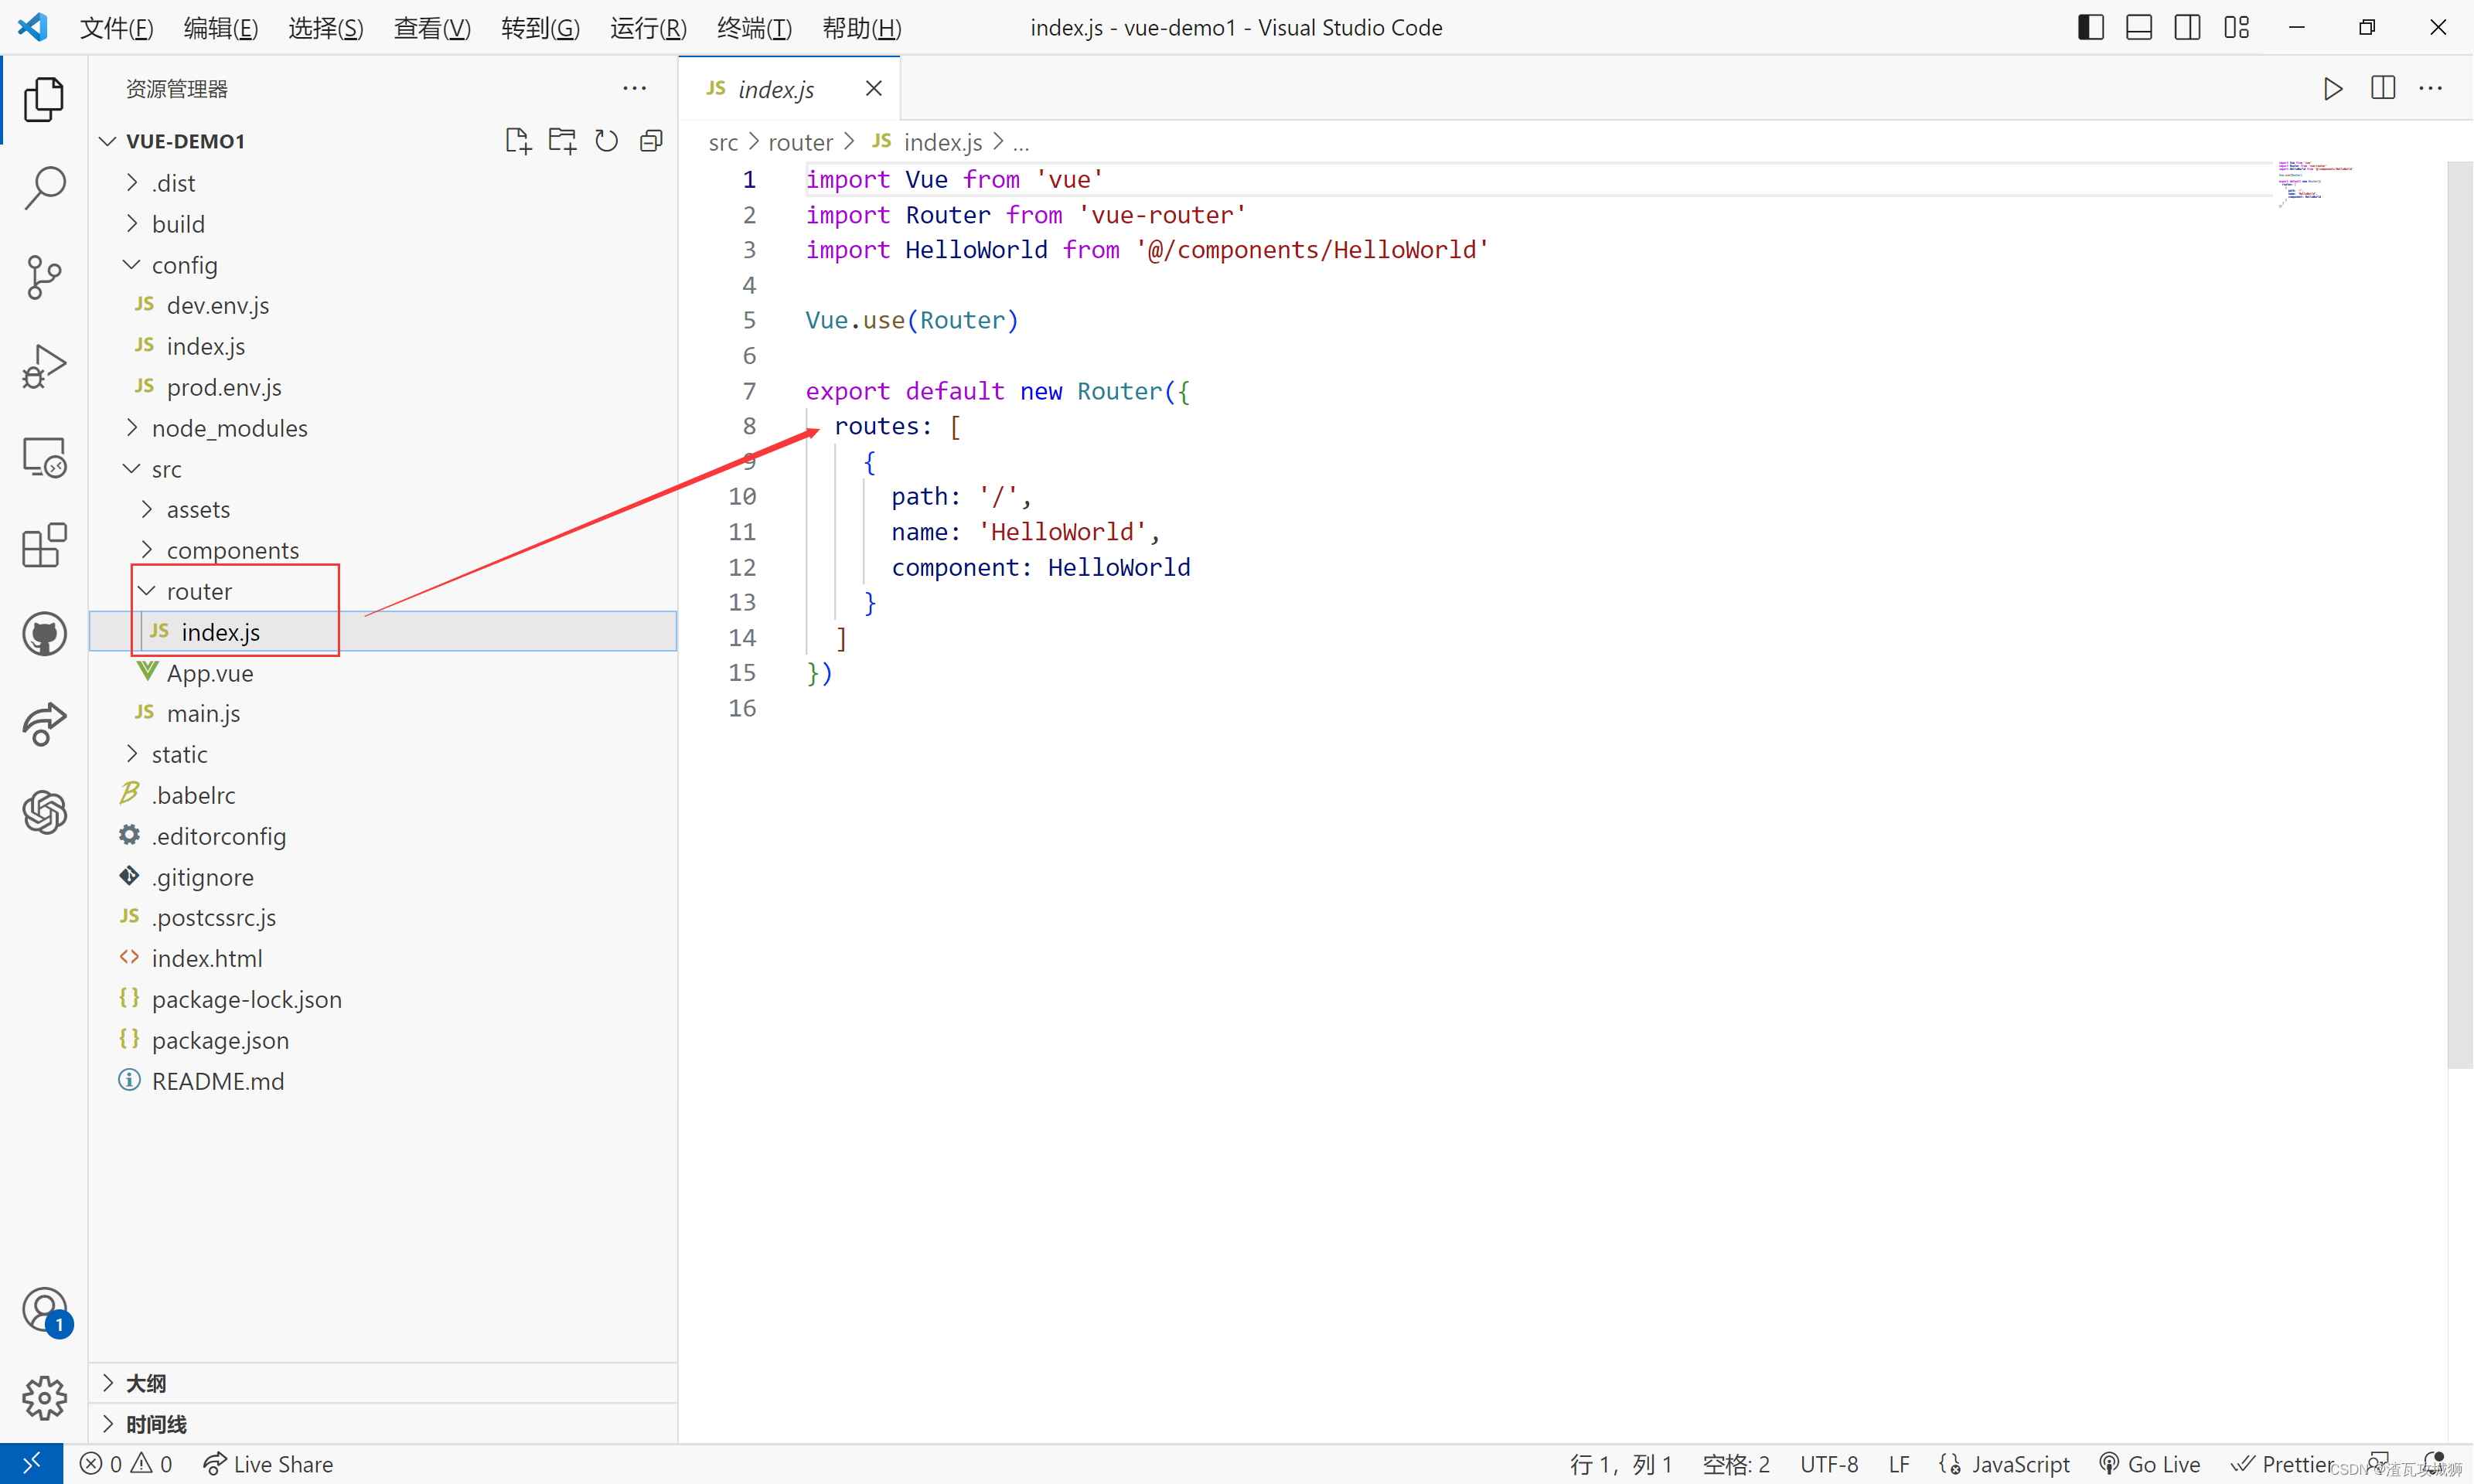Image resolution: width=2474 pixels, height=1484 pixels.
Task: Open the ChatGPT extension icon
Action: (x=44, y=812)
